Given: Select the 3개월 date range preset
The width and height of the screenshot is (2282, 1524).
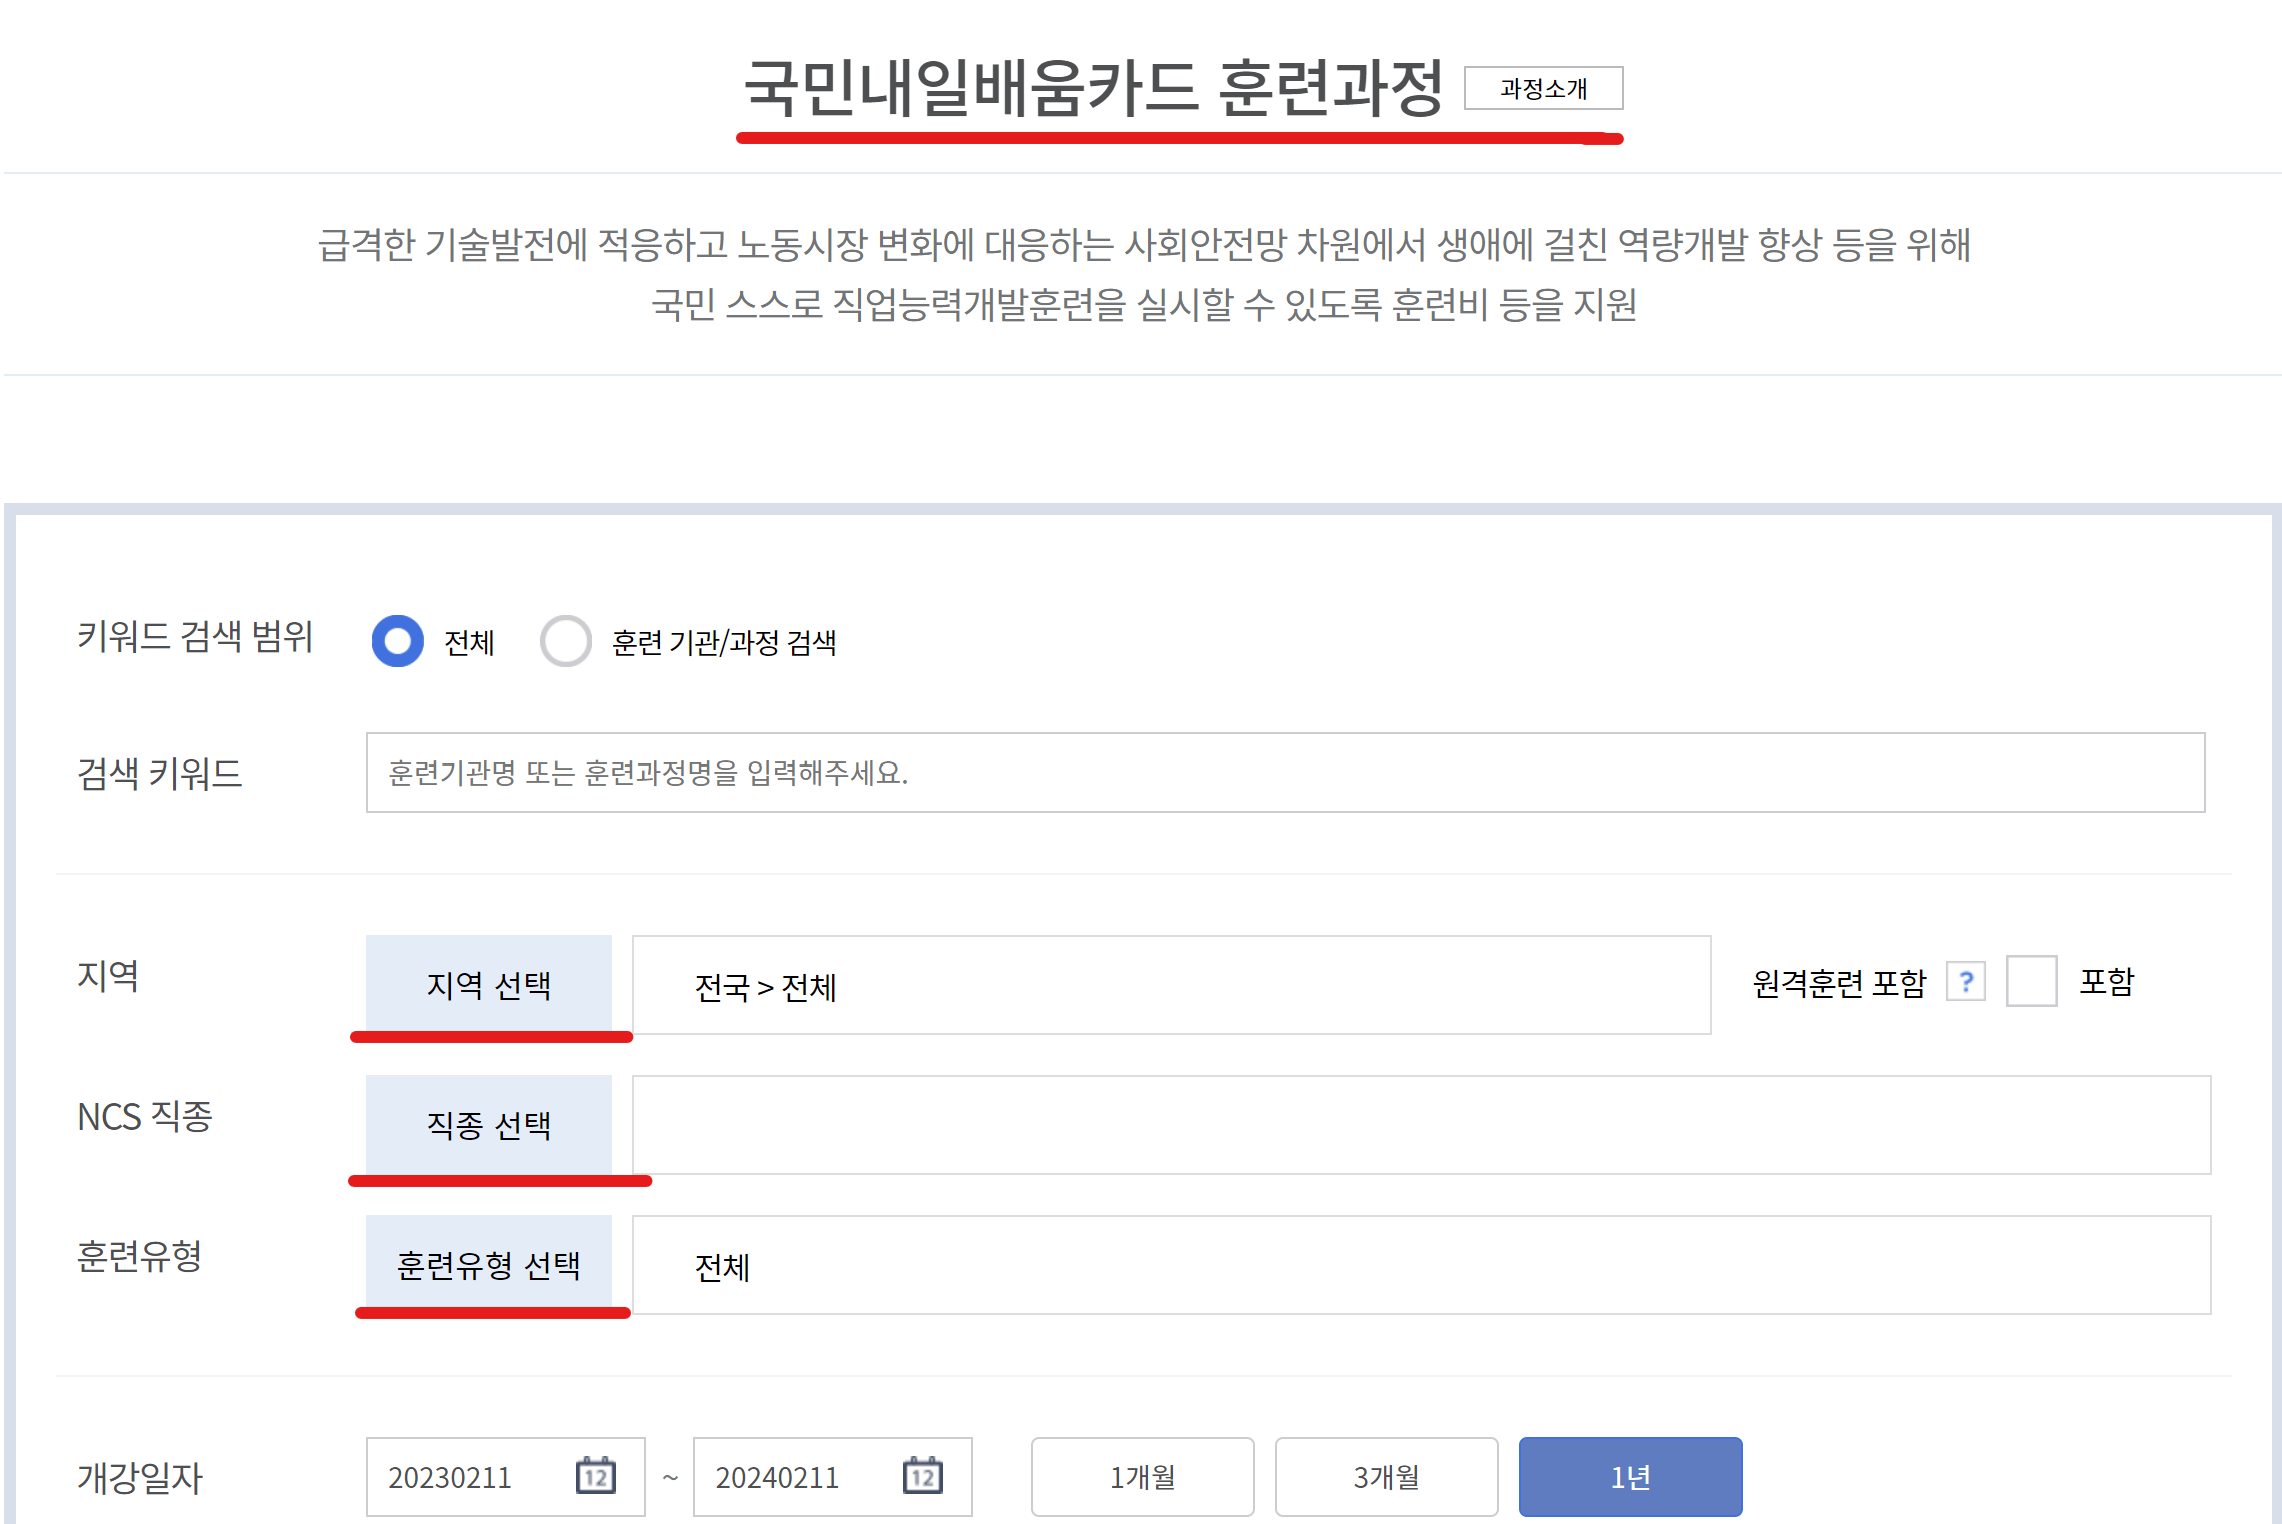Looking at the screenshot, I should point(1386,1476).
